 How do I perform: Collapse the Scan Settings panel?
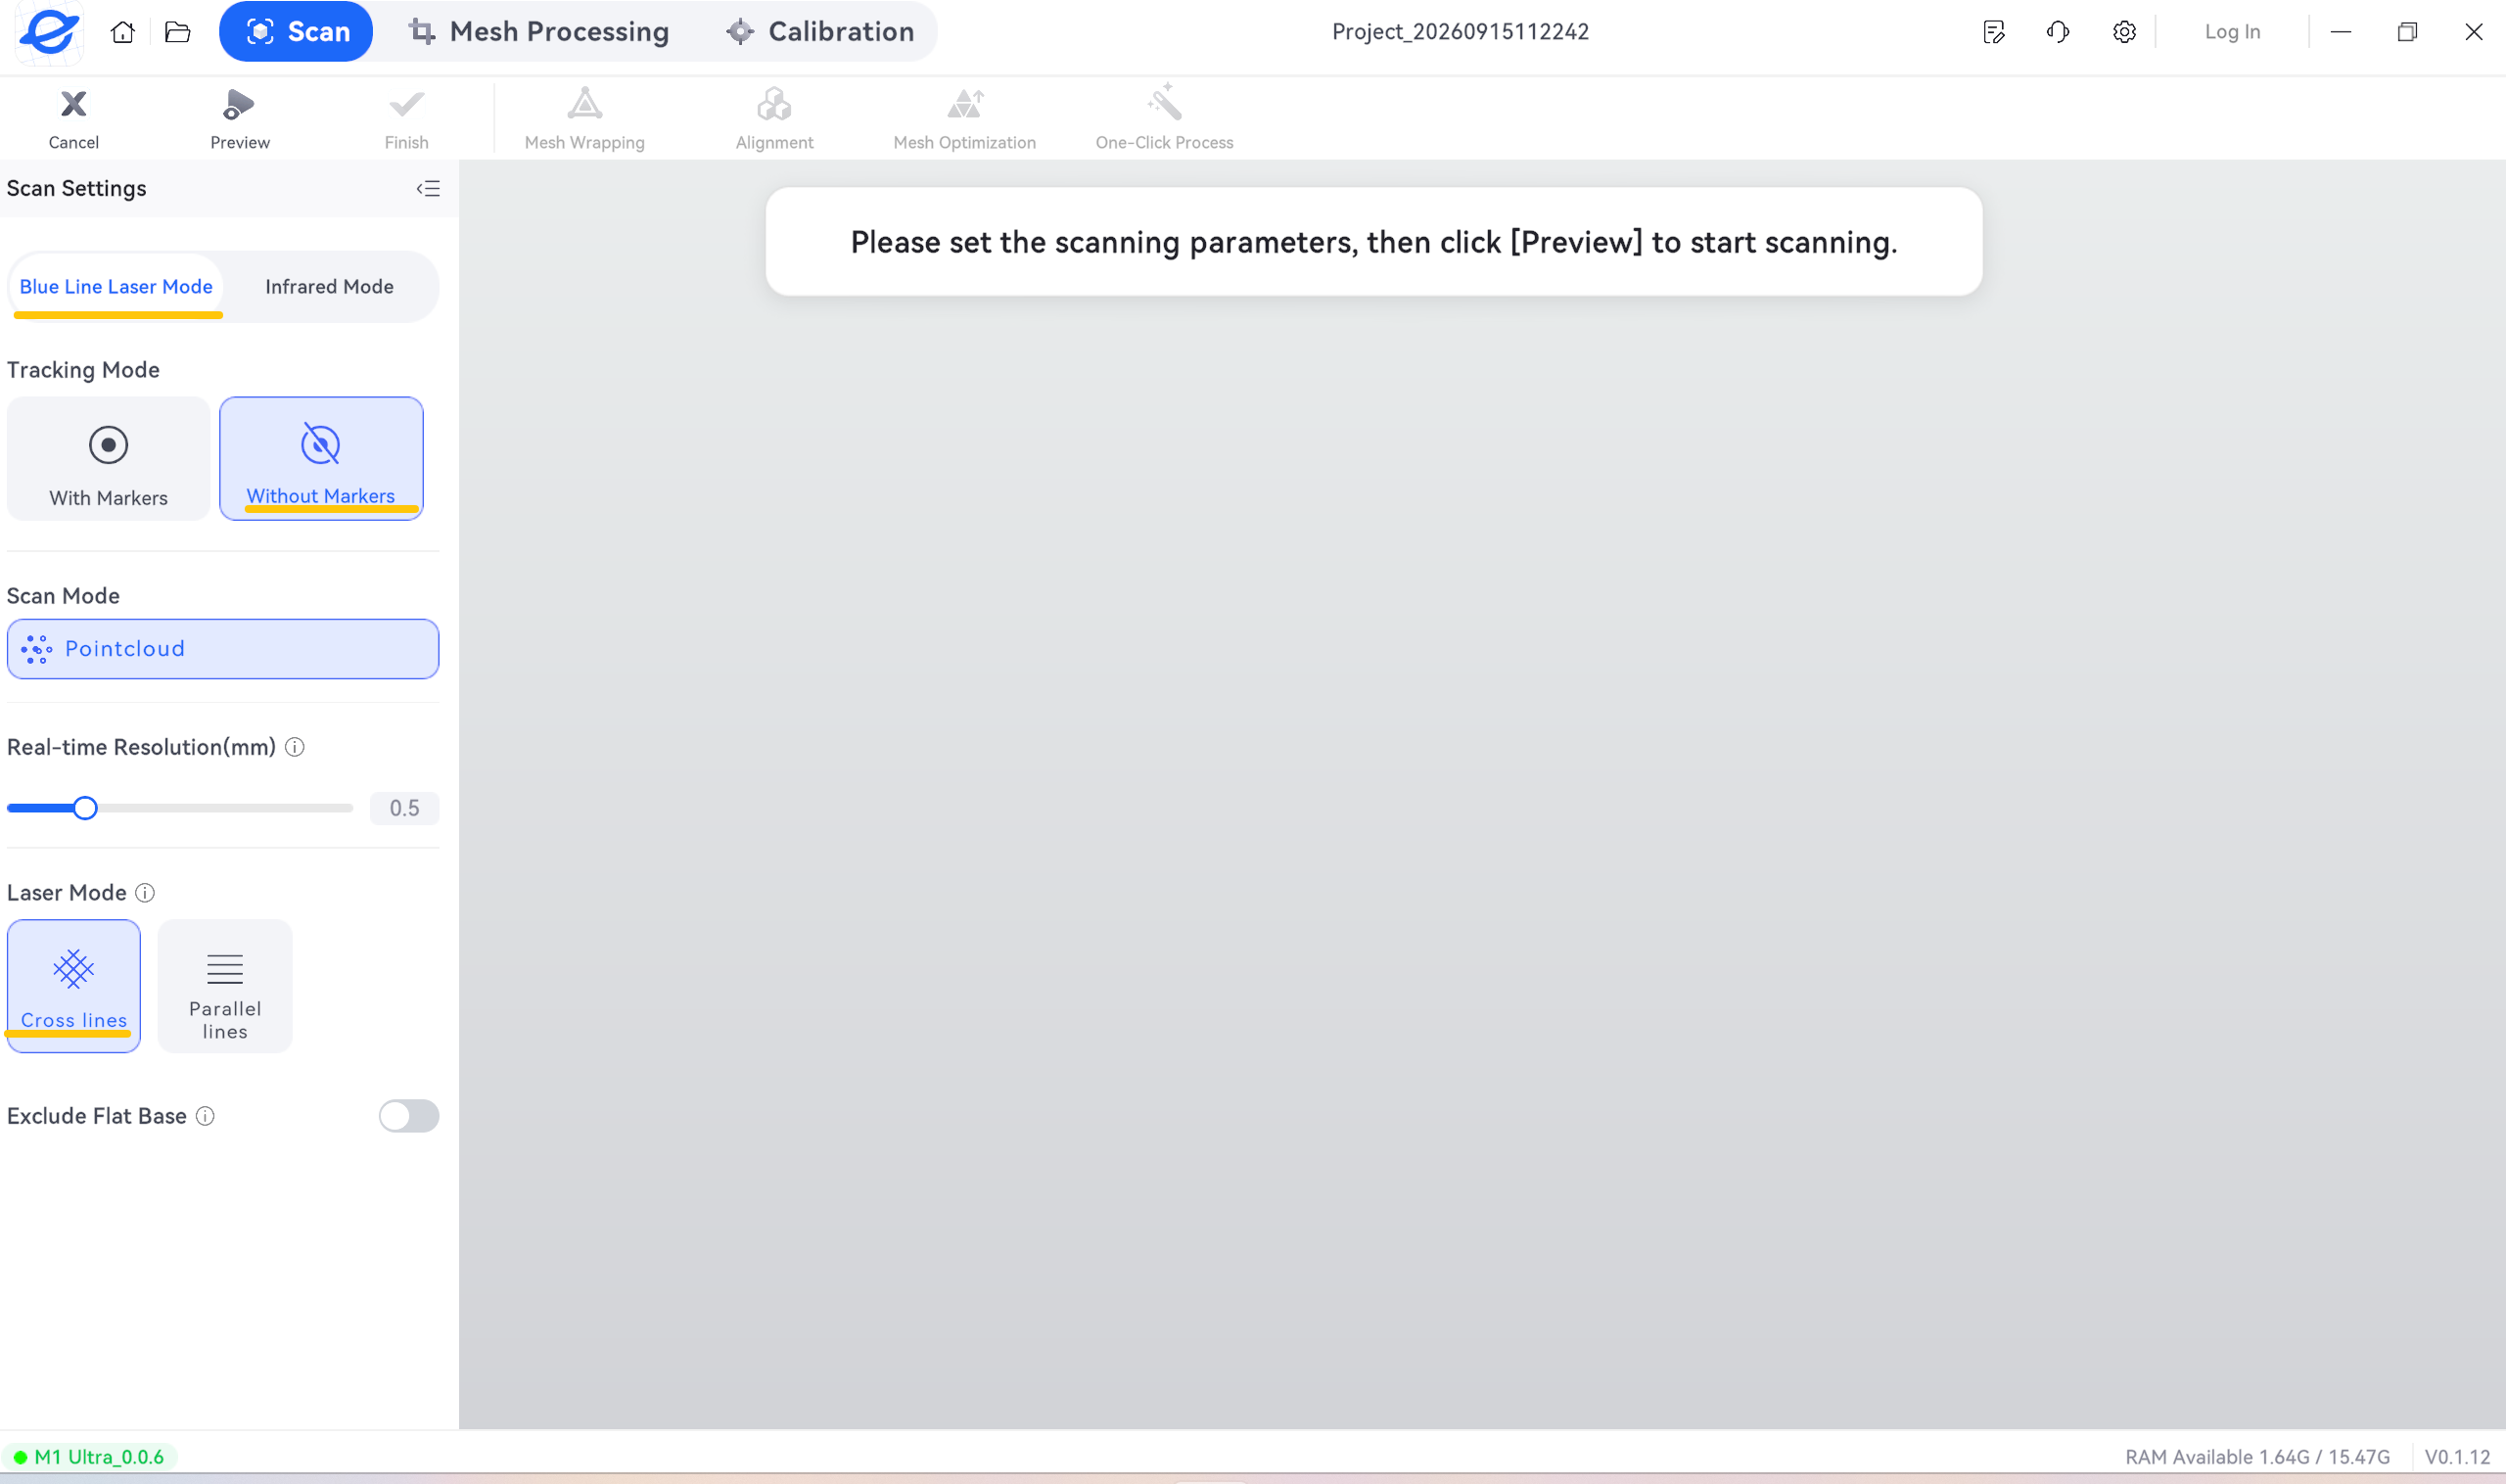(428, 189)
